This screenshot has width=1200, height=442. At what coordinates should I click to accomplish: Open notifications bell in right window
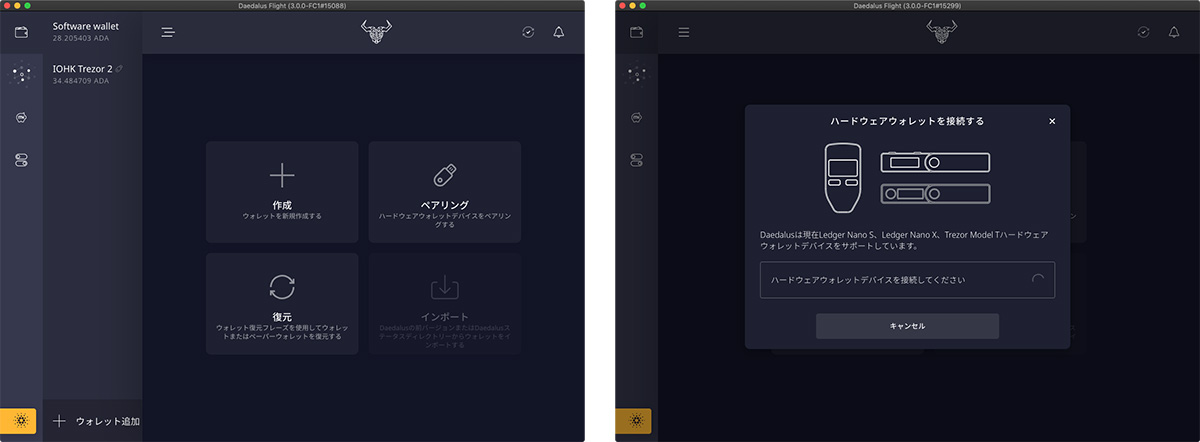(x=1173, y=32)
